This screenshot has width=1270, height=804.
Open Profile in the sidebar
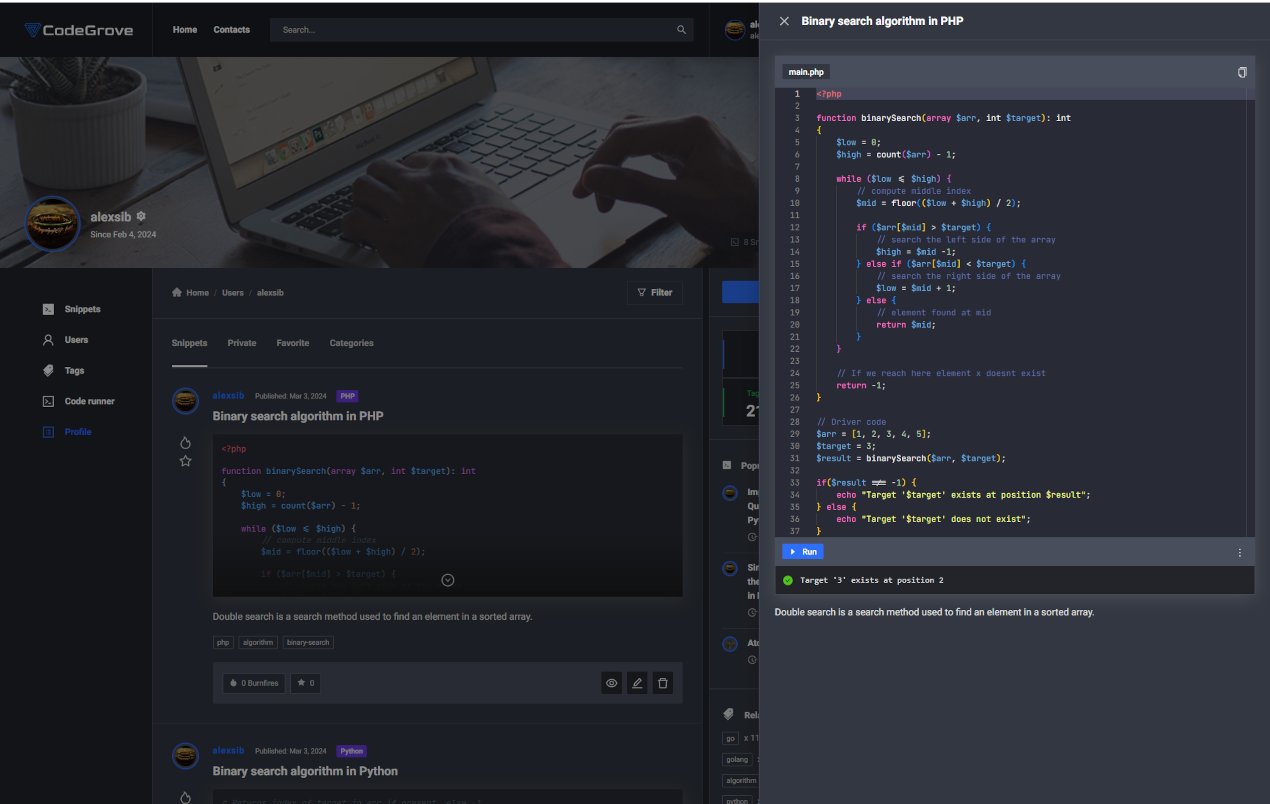tap(78, 432)
